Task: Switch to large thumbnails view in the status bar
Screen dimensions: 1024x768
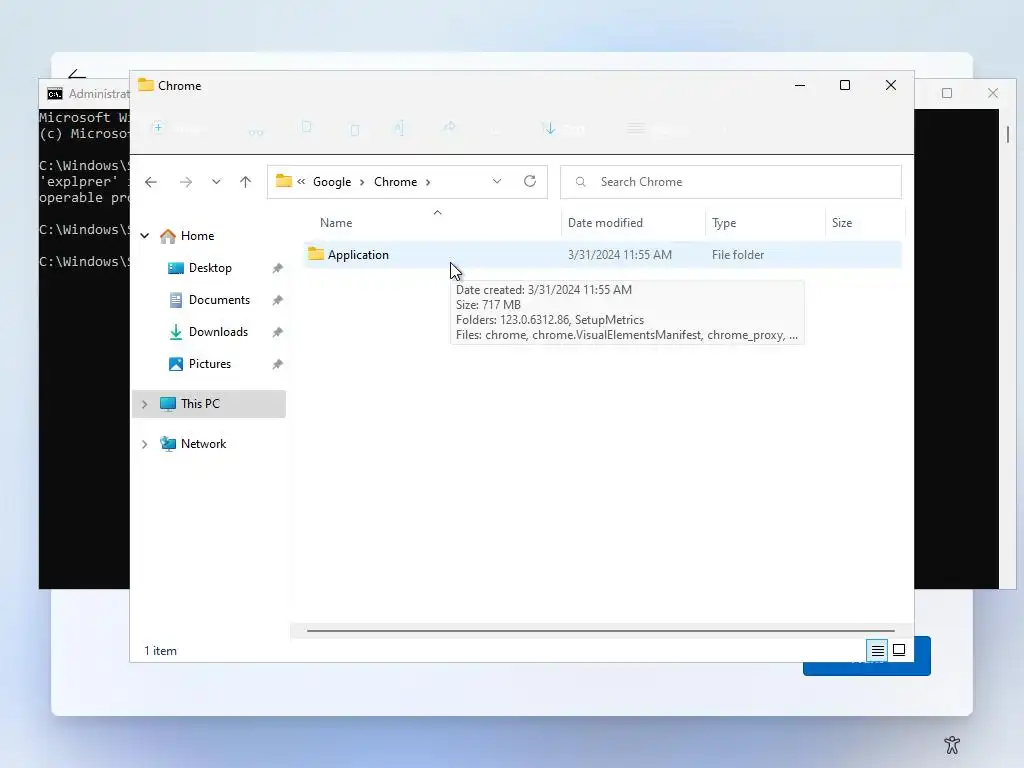Action: pyautogui.click(x=899, y=650)
